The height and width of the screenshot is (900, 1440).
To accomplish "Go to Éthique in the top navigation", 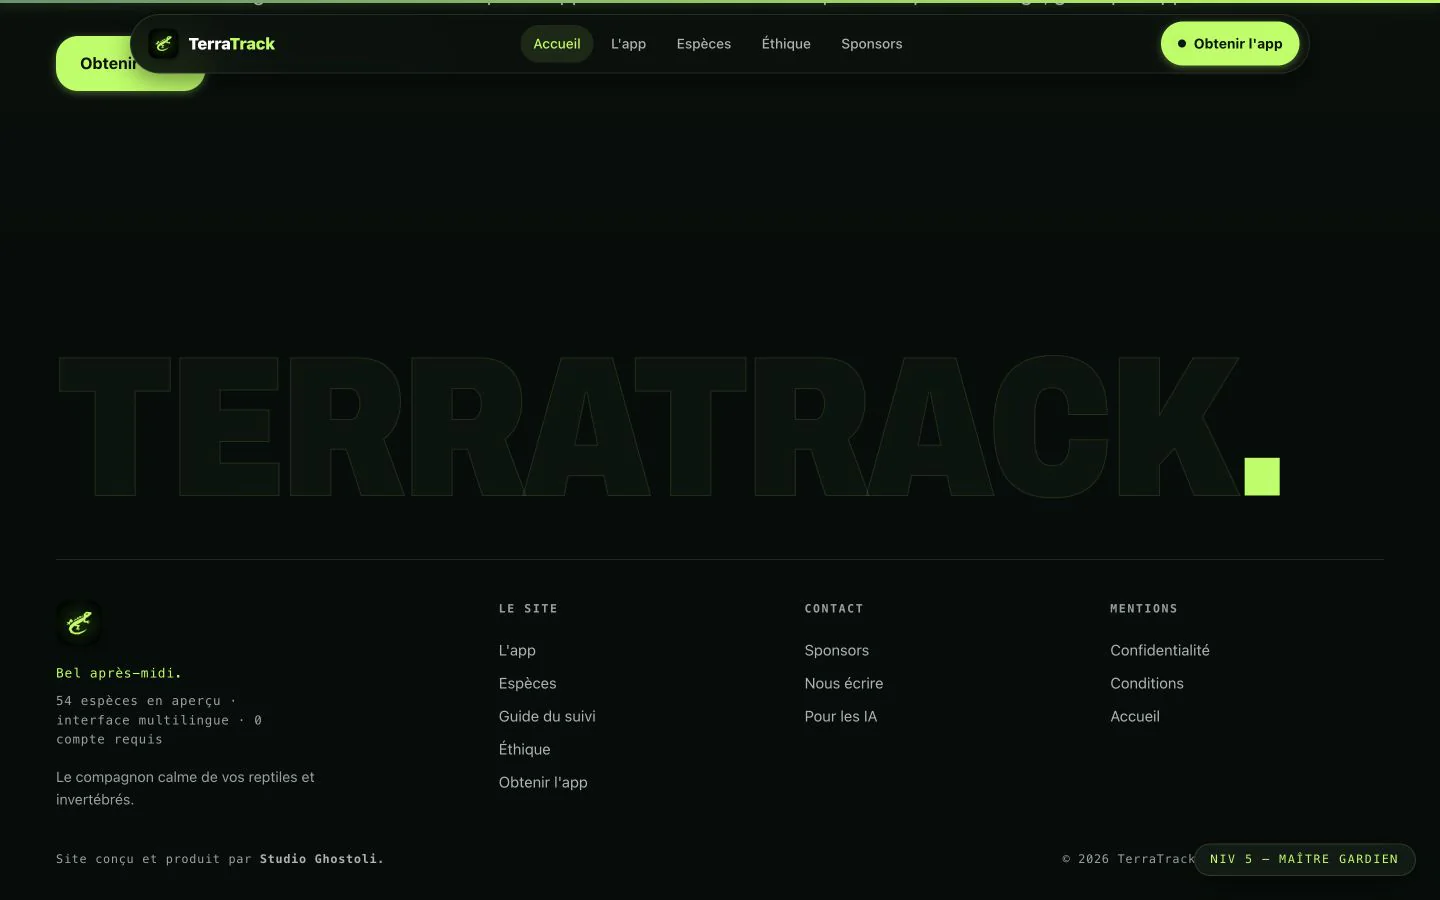I will tap(786, 44).
